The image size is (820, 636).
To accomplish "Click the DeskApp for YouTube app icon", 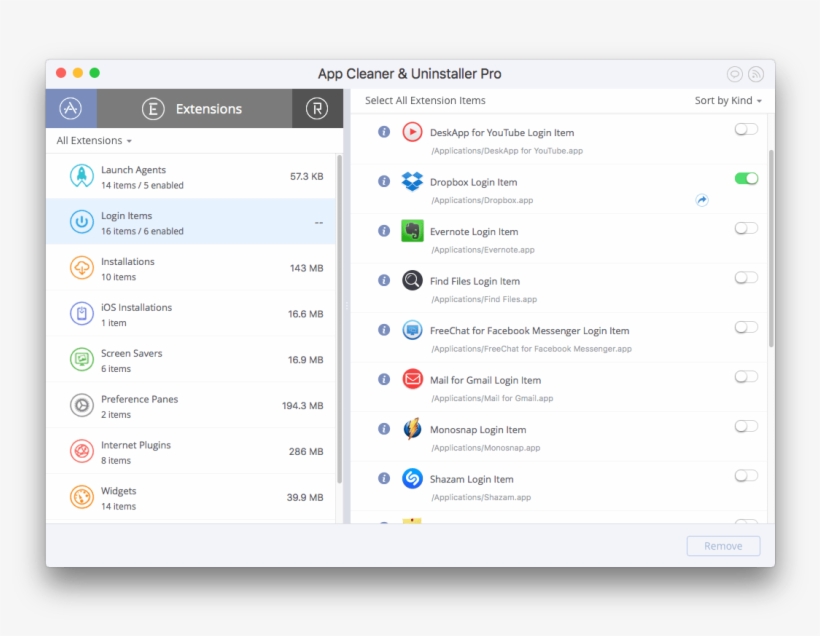I will (412, 132).
